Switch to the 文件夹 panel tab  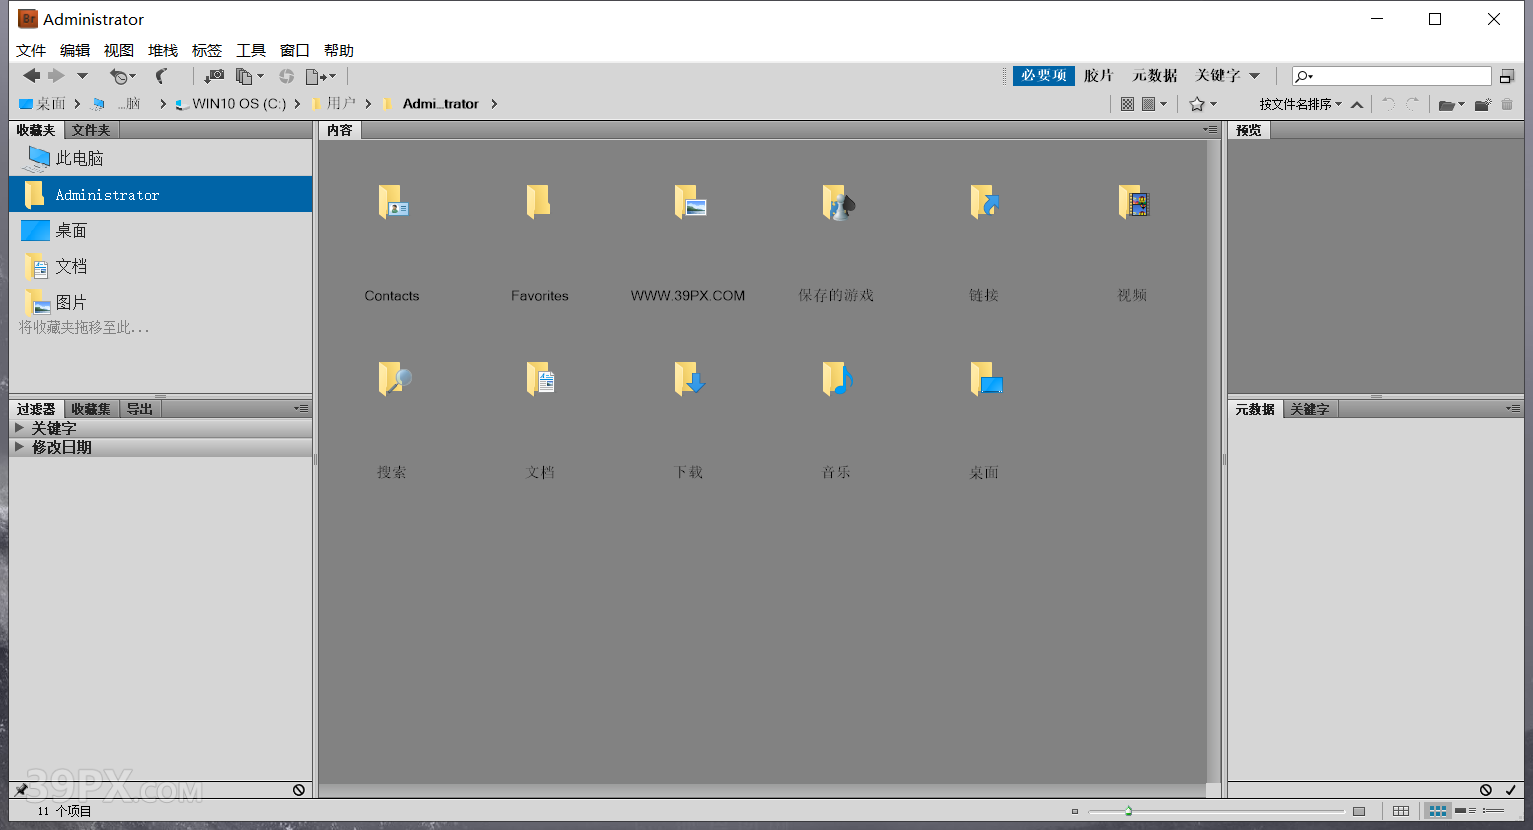point(91,129)
